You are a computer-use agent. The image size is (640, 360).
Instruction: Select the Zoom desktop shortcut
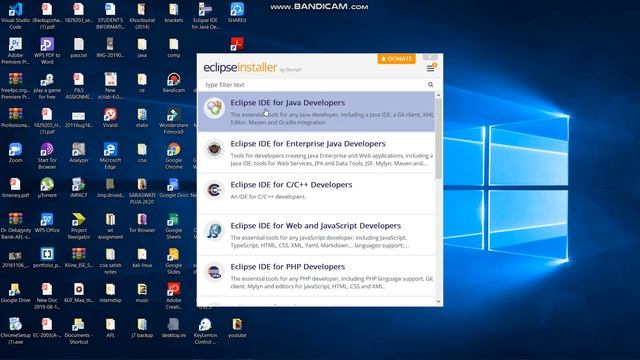coord(16,153)
